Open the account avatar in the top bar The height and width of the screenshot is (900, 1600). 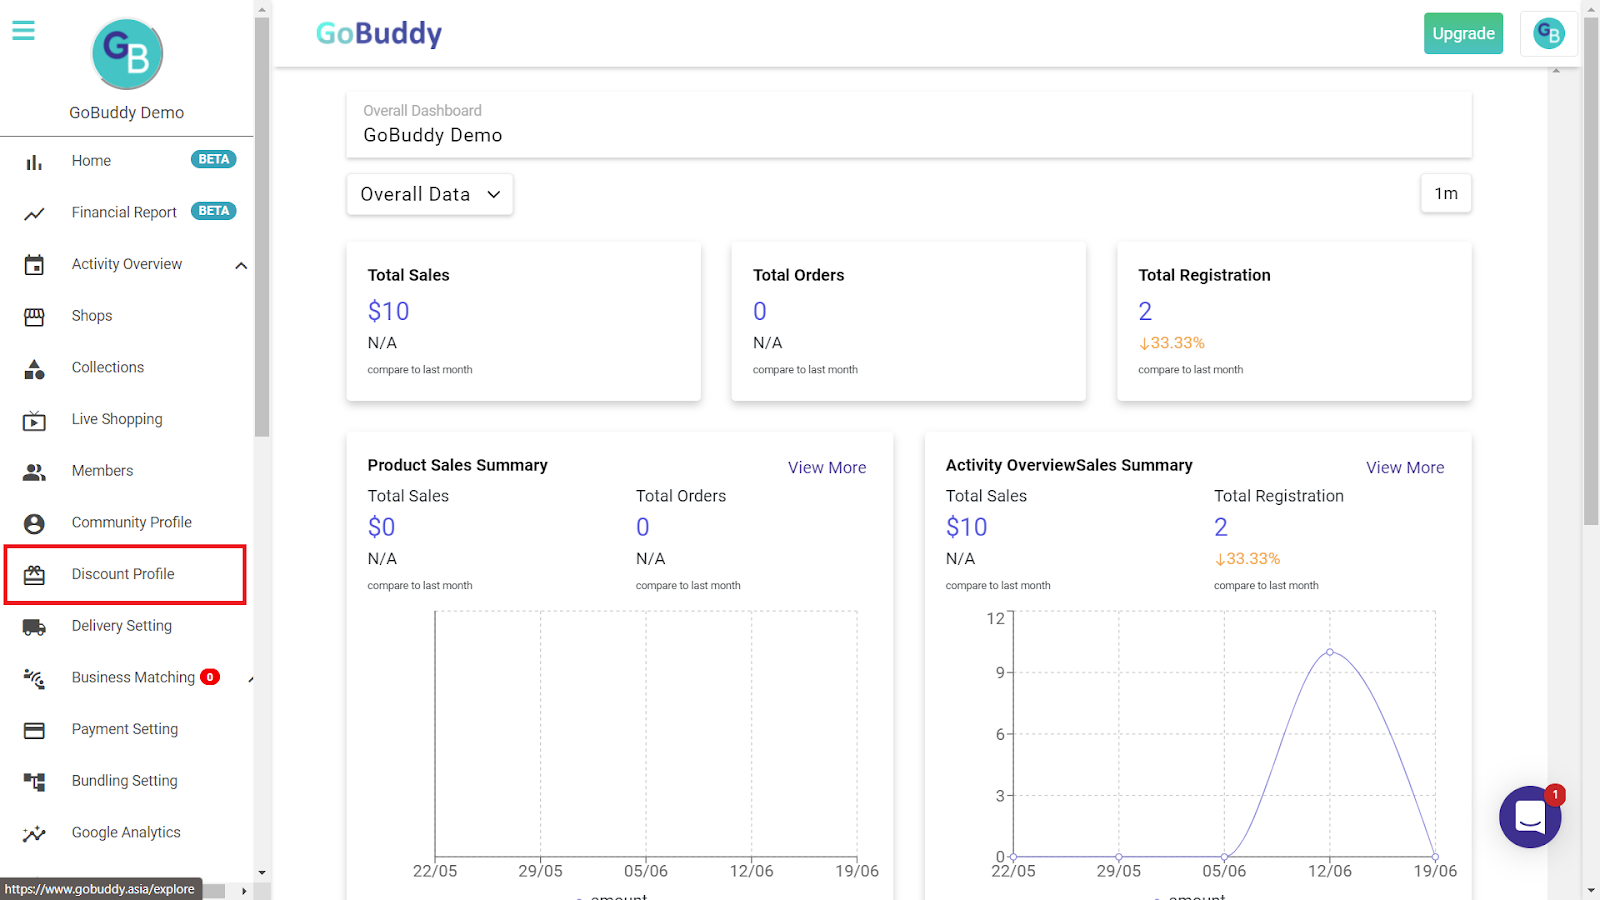tap(1549, 34)
